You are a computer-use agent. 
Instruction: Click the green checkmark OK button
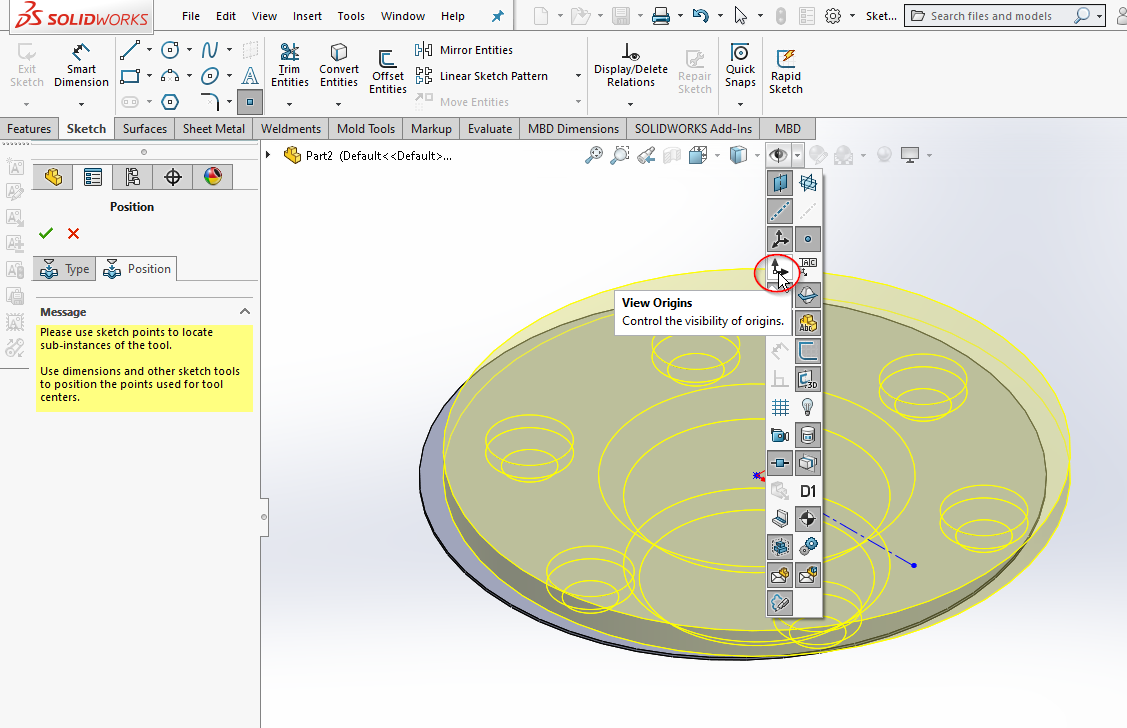(45, 233)
